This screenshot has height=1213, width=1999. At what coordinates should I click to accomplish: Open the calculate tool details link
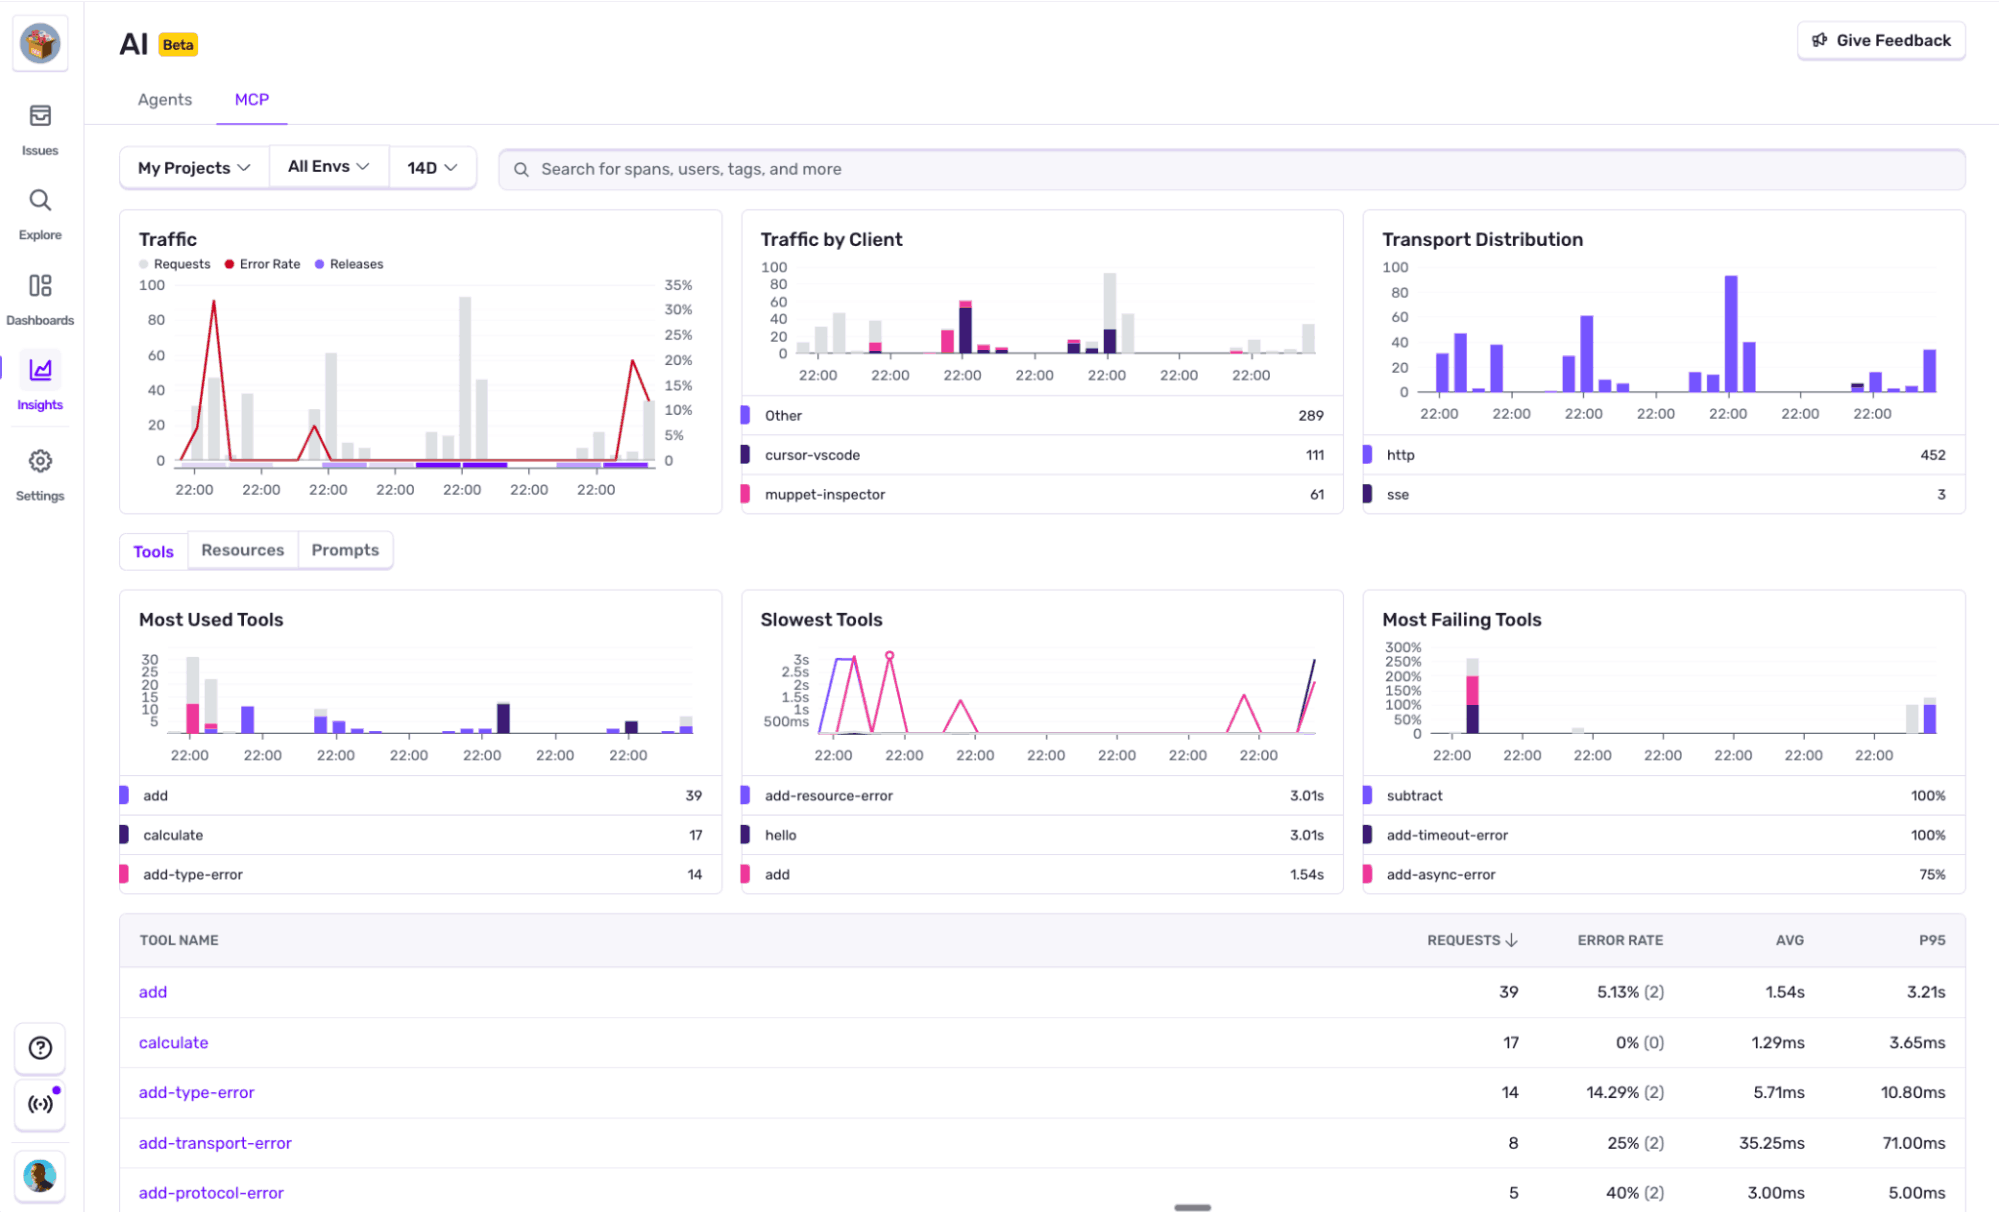173,1042
